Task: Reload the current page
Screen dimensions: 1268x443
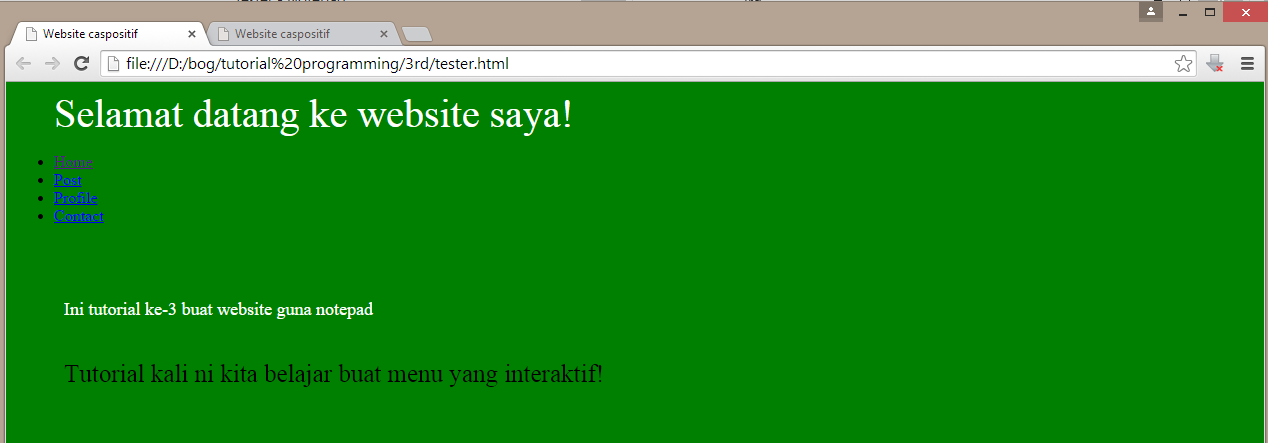Action: coord(82,64)
